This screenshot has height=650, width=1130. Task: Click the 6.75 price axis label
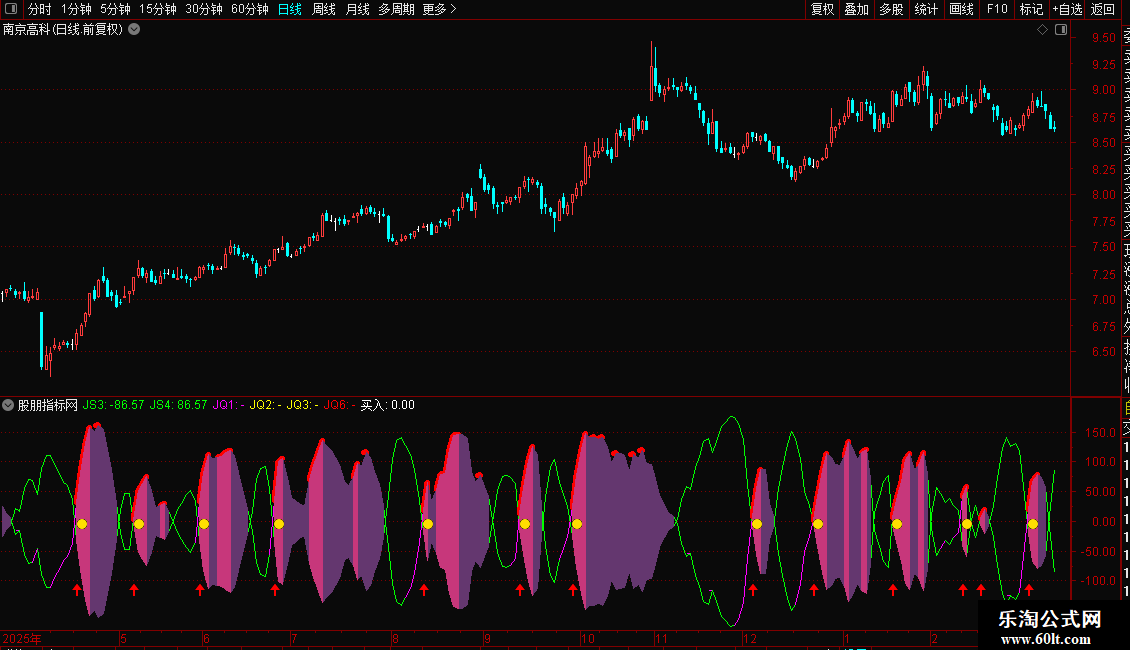1104,326
